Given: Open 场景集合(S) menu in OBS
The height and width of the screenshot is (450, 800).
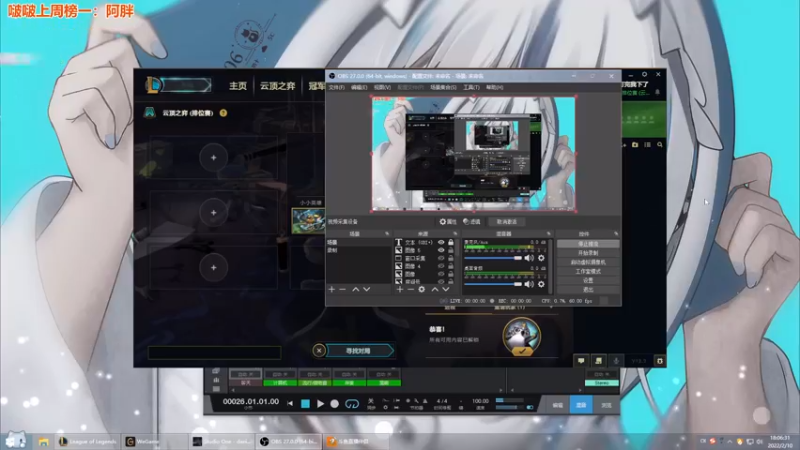Looking at the screenshot, I should coord(443,87).
